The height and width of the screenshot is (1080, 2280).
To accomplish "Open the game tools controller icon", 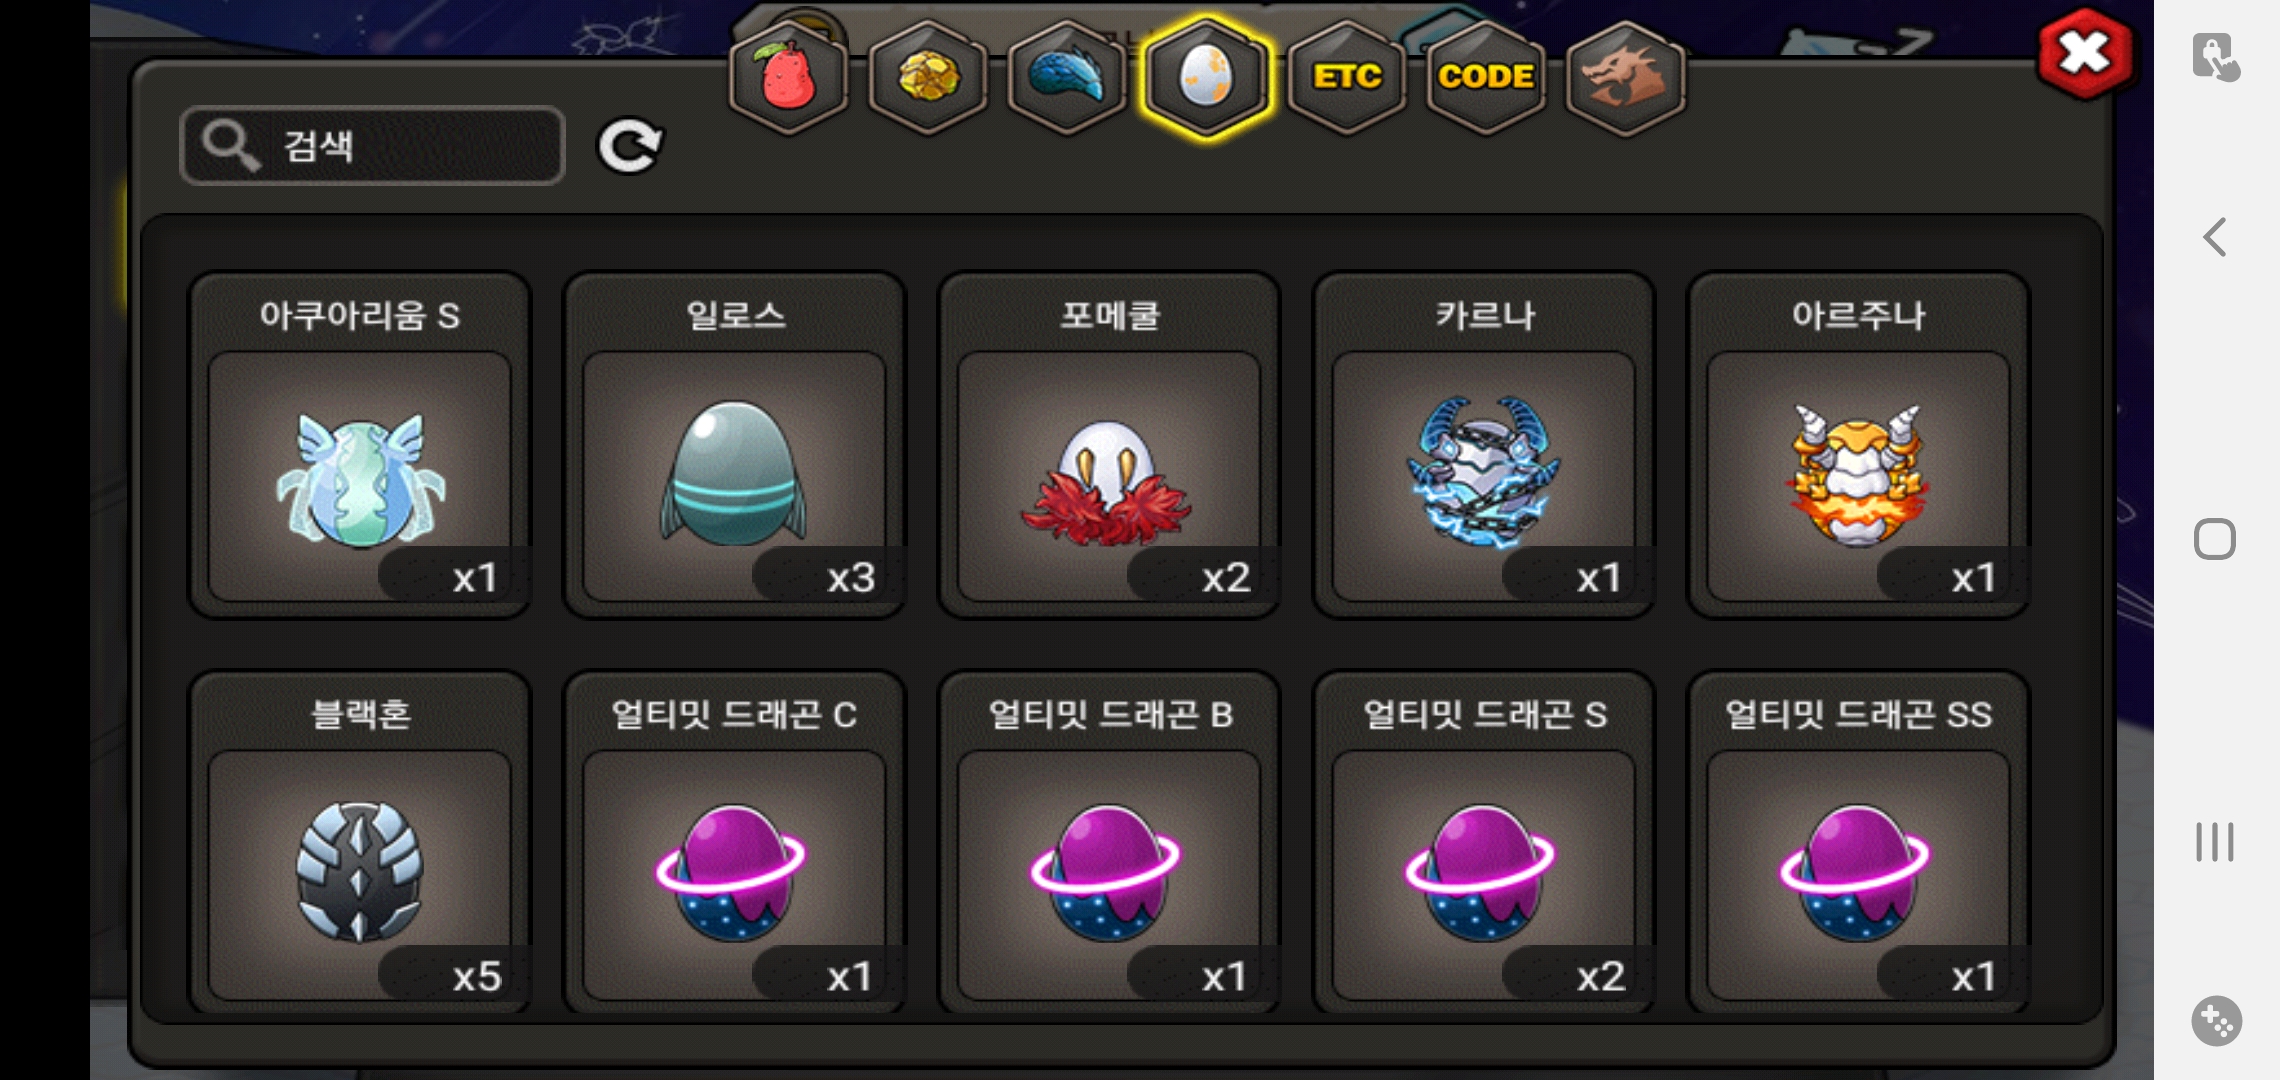I will click(2216, 1021).
